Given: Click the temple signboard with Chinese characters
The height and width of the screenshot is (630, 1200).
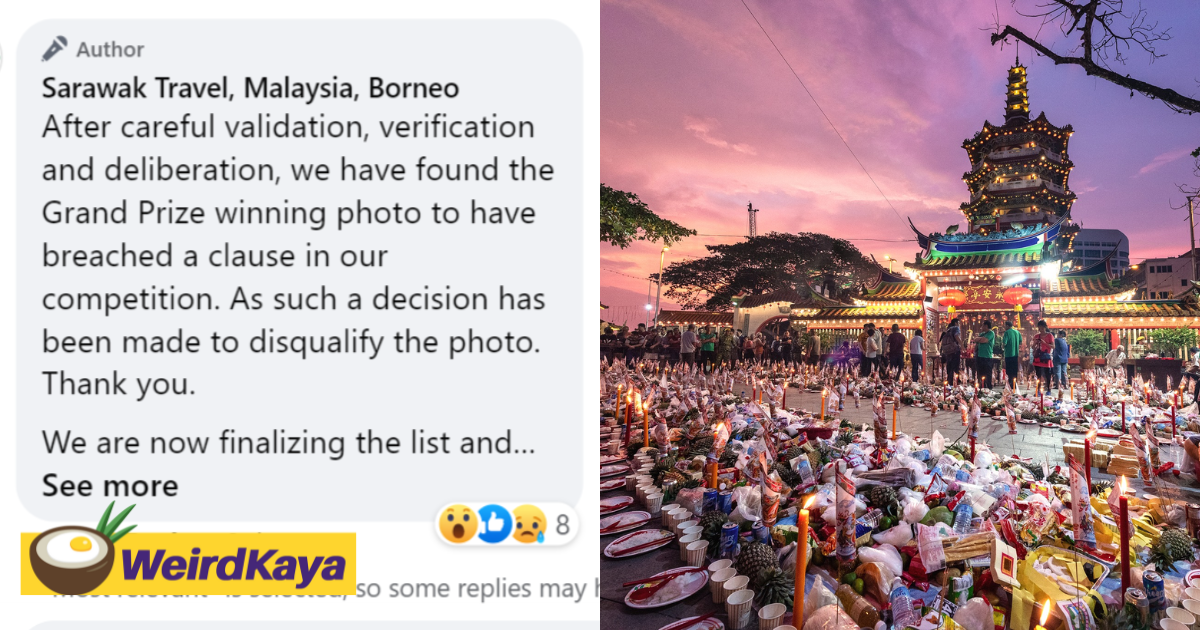Looking at the screenshot, I should (x=984, y=295).
